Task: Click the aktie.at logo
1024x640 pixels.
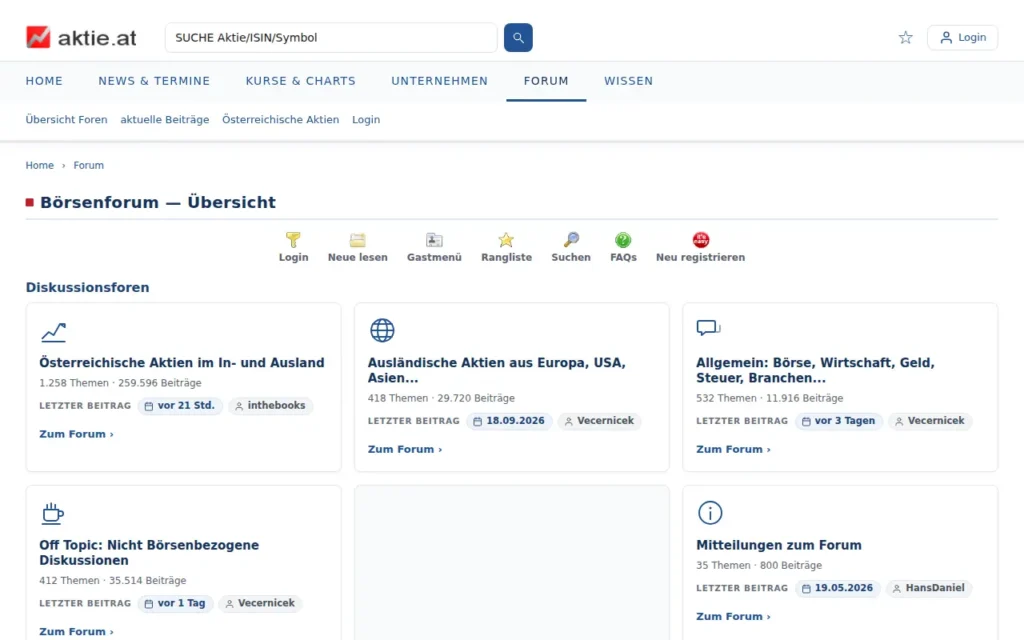Action: click(81, 37)
